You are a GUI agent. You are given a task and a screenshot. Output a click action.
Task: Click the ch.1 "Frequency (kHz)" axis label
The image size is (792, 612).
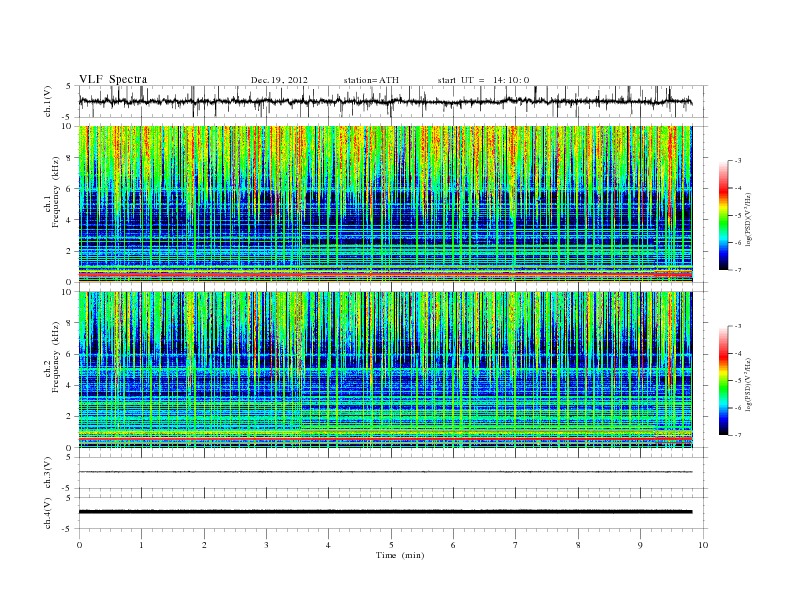[56, 192]
